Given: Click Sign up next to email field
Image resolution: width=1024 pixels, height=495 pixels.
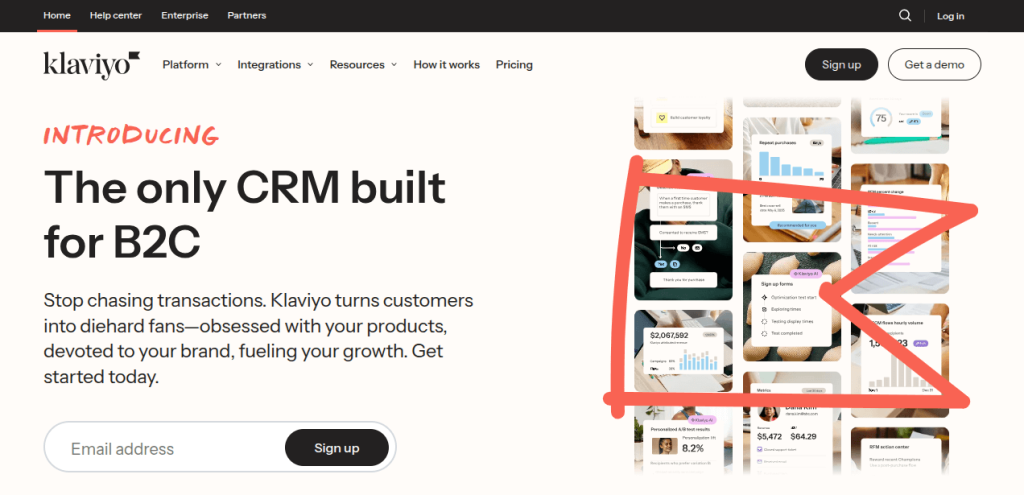Looking at the screenshot, I should [337, 448].
